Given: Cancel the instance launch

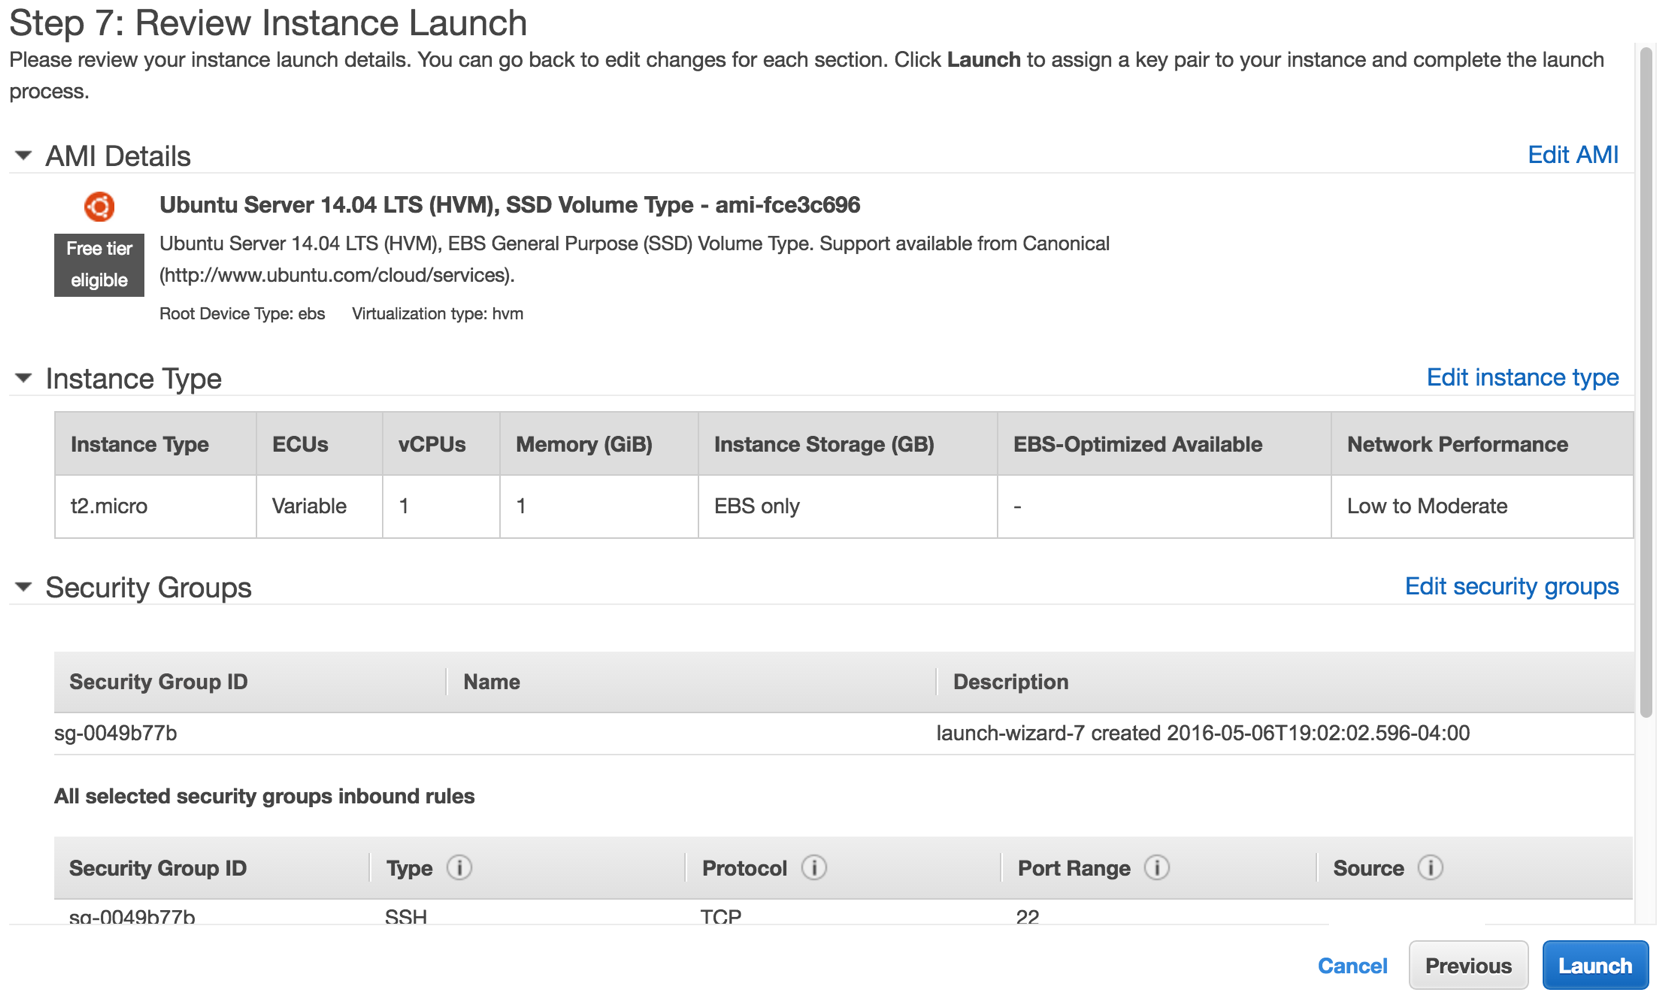Looking at the screenshot, I should click(x=1352, y=966).
